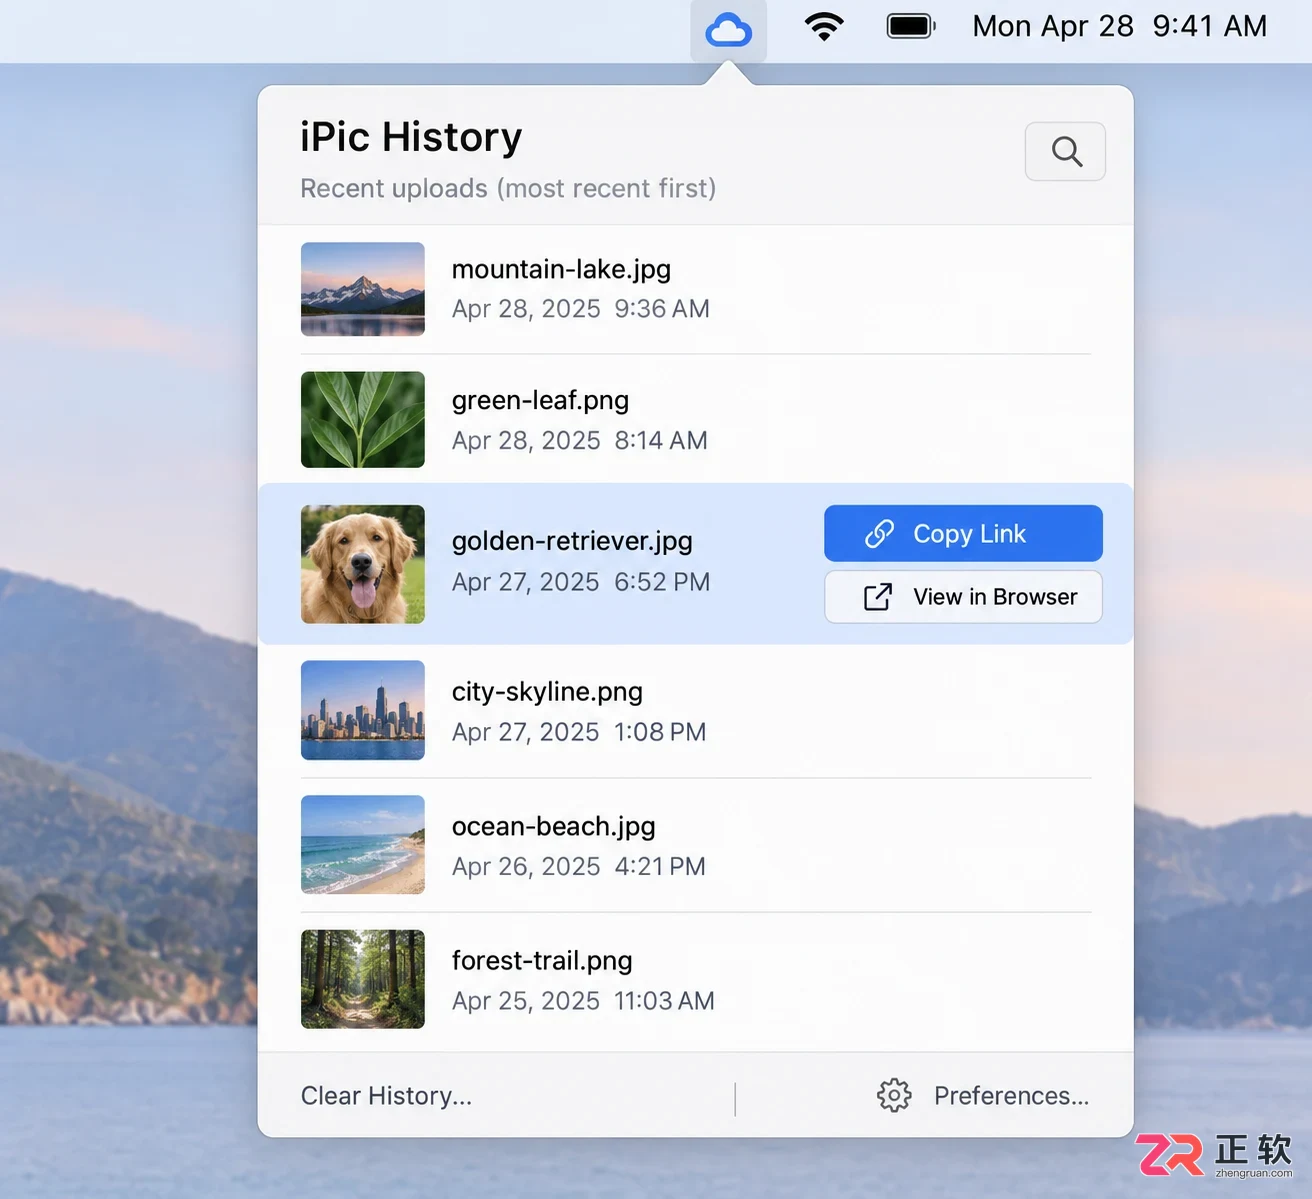
Task: Click the city-skyline.png file name
Action: click(547, 692)
